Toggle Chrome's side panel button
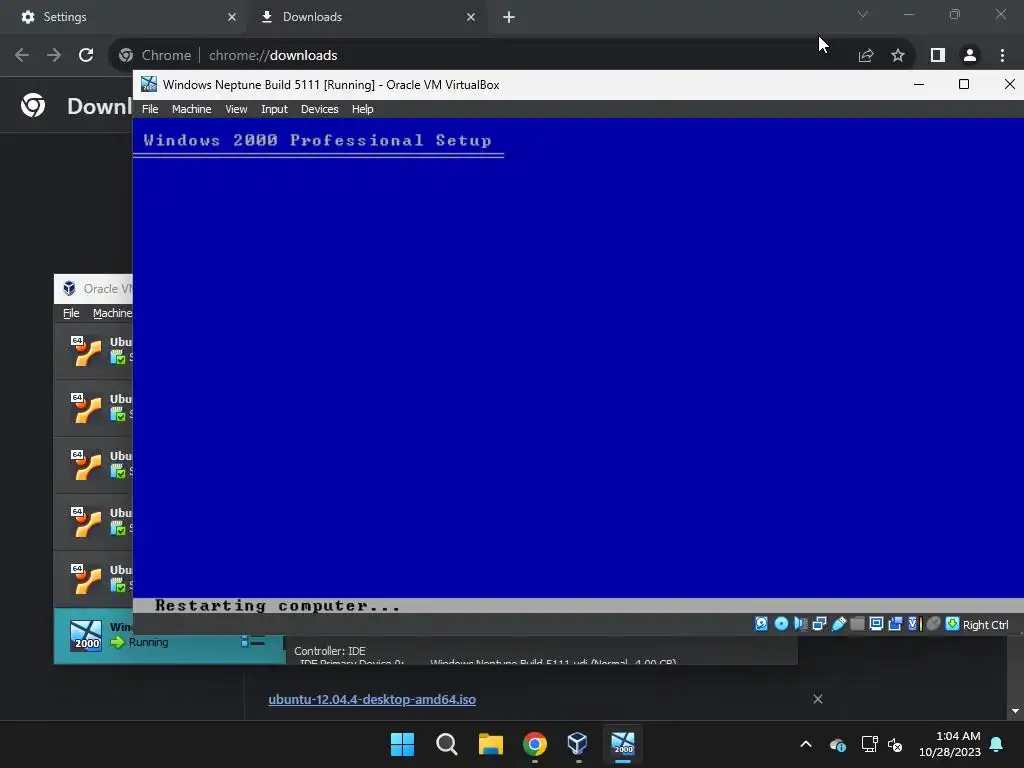 (938, 56)
